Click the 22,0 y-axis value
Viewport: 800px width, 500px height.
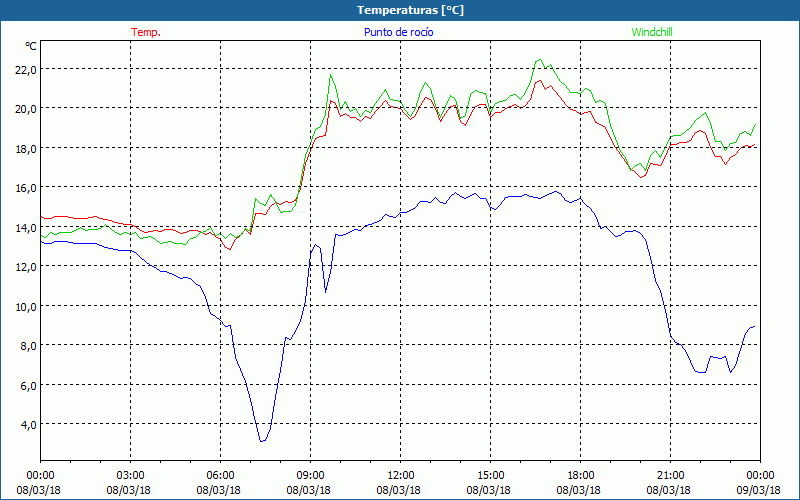(26, 70)
